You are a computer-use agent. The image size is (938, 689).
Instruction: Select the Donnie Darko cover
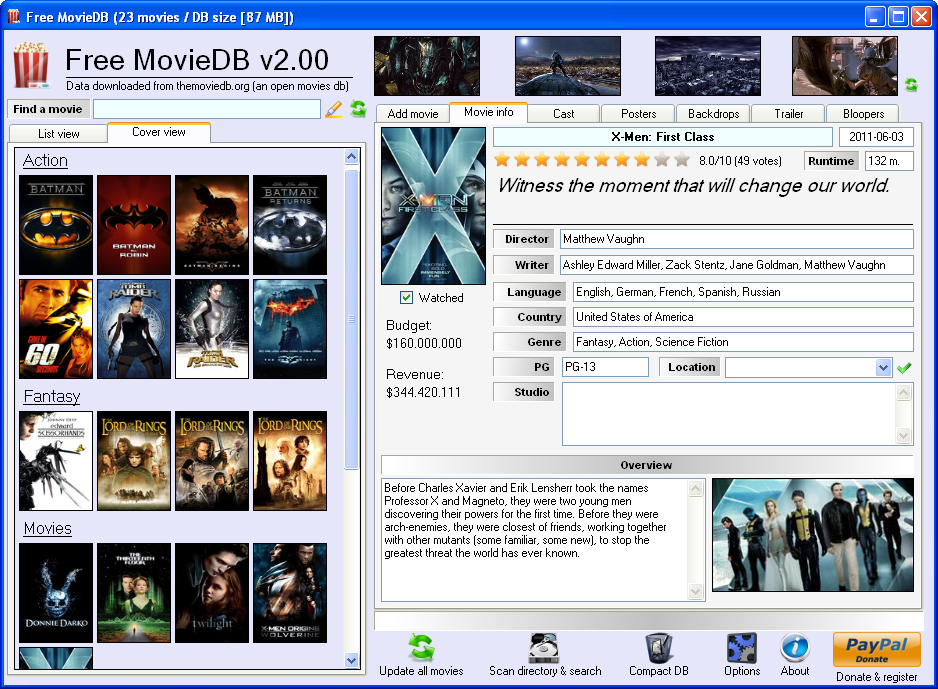tap(56, 593)
